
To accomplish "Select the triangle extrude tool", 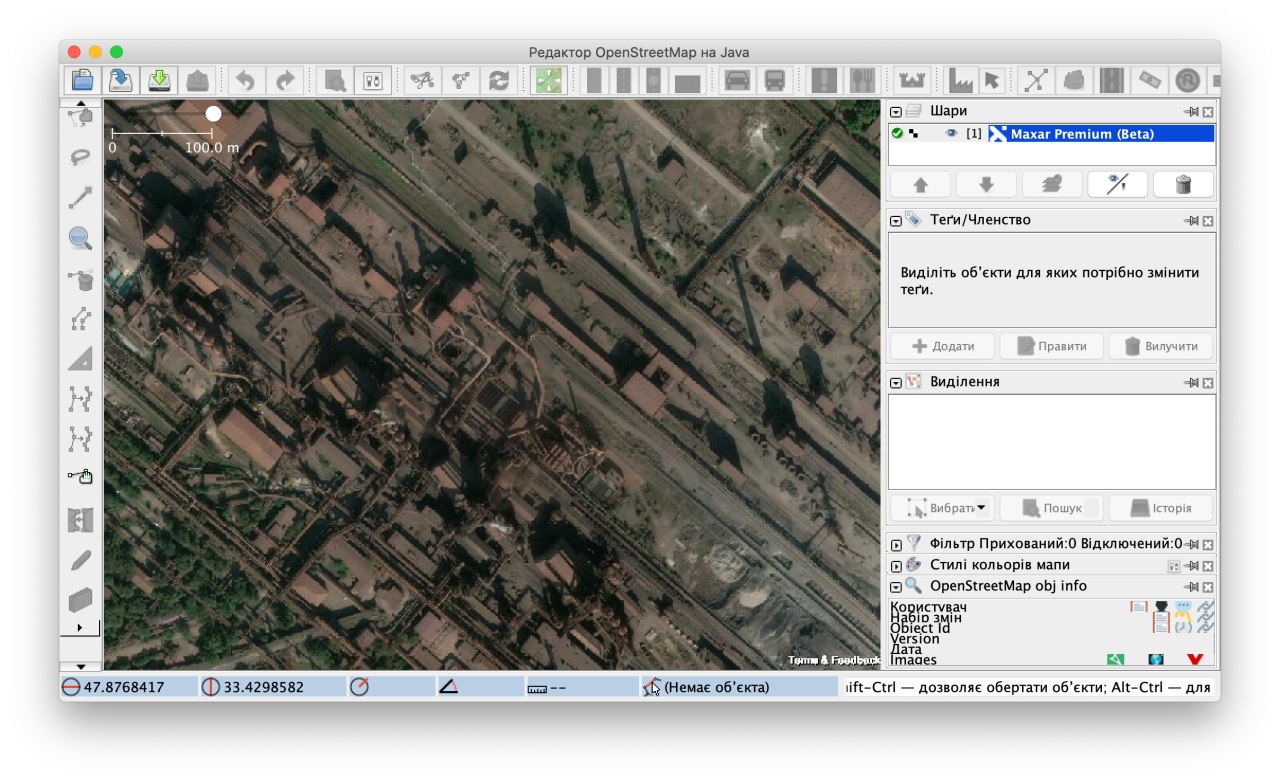I will pos(80,359).
